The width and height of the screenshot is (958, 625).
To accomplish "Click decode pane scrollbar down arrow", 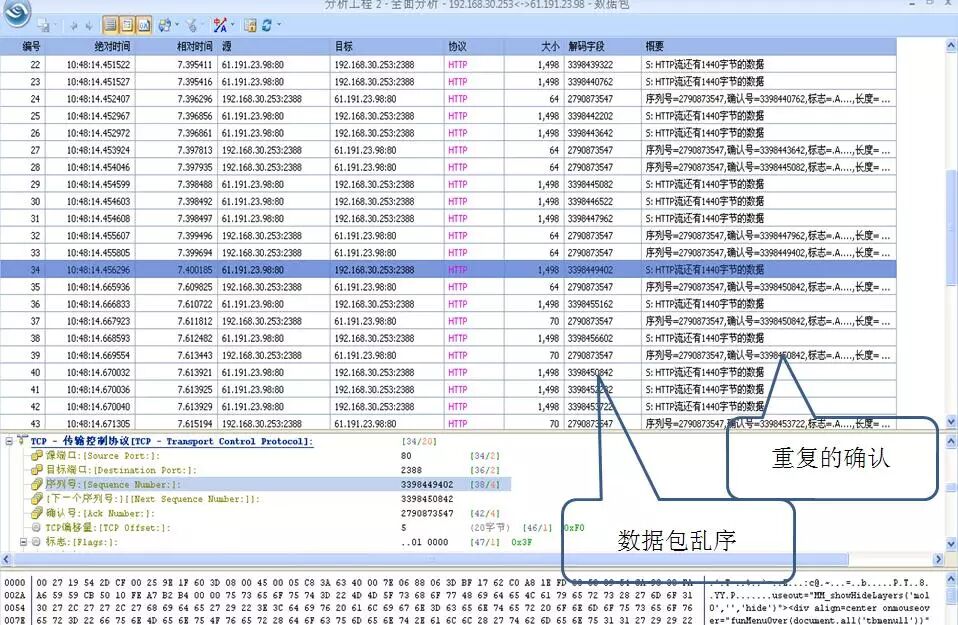I will point(951,544).
